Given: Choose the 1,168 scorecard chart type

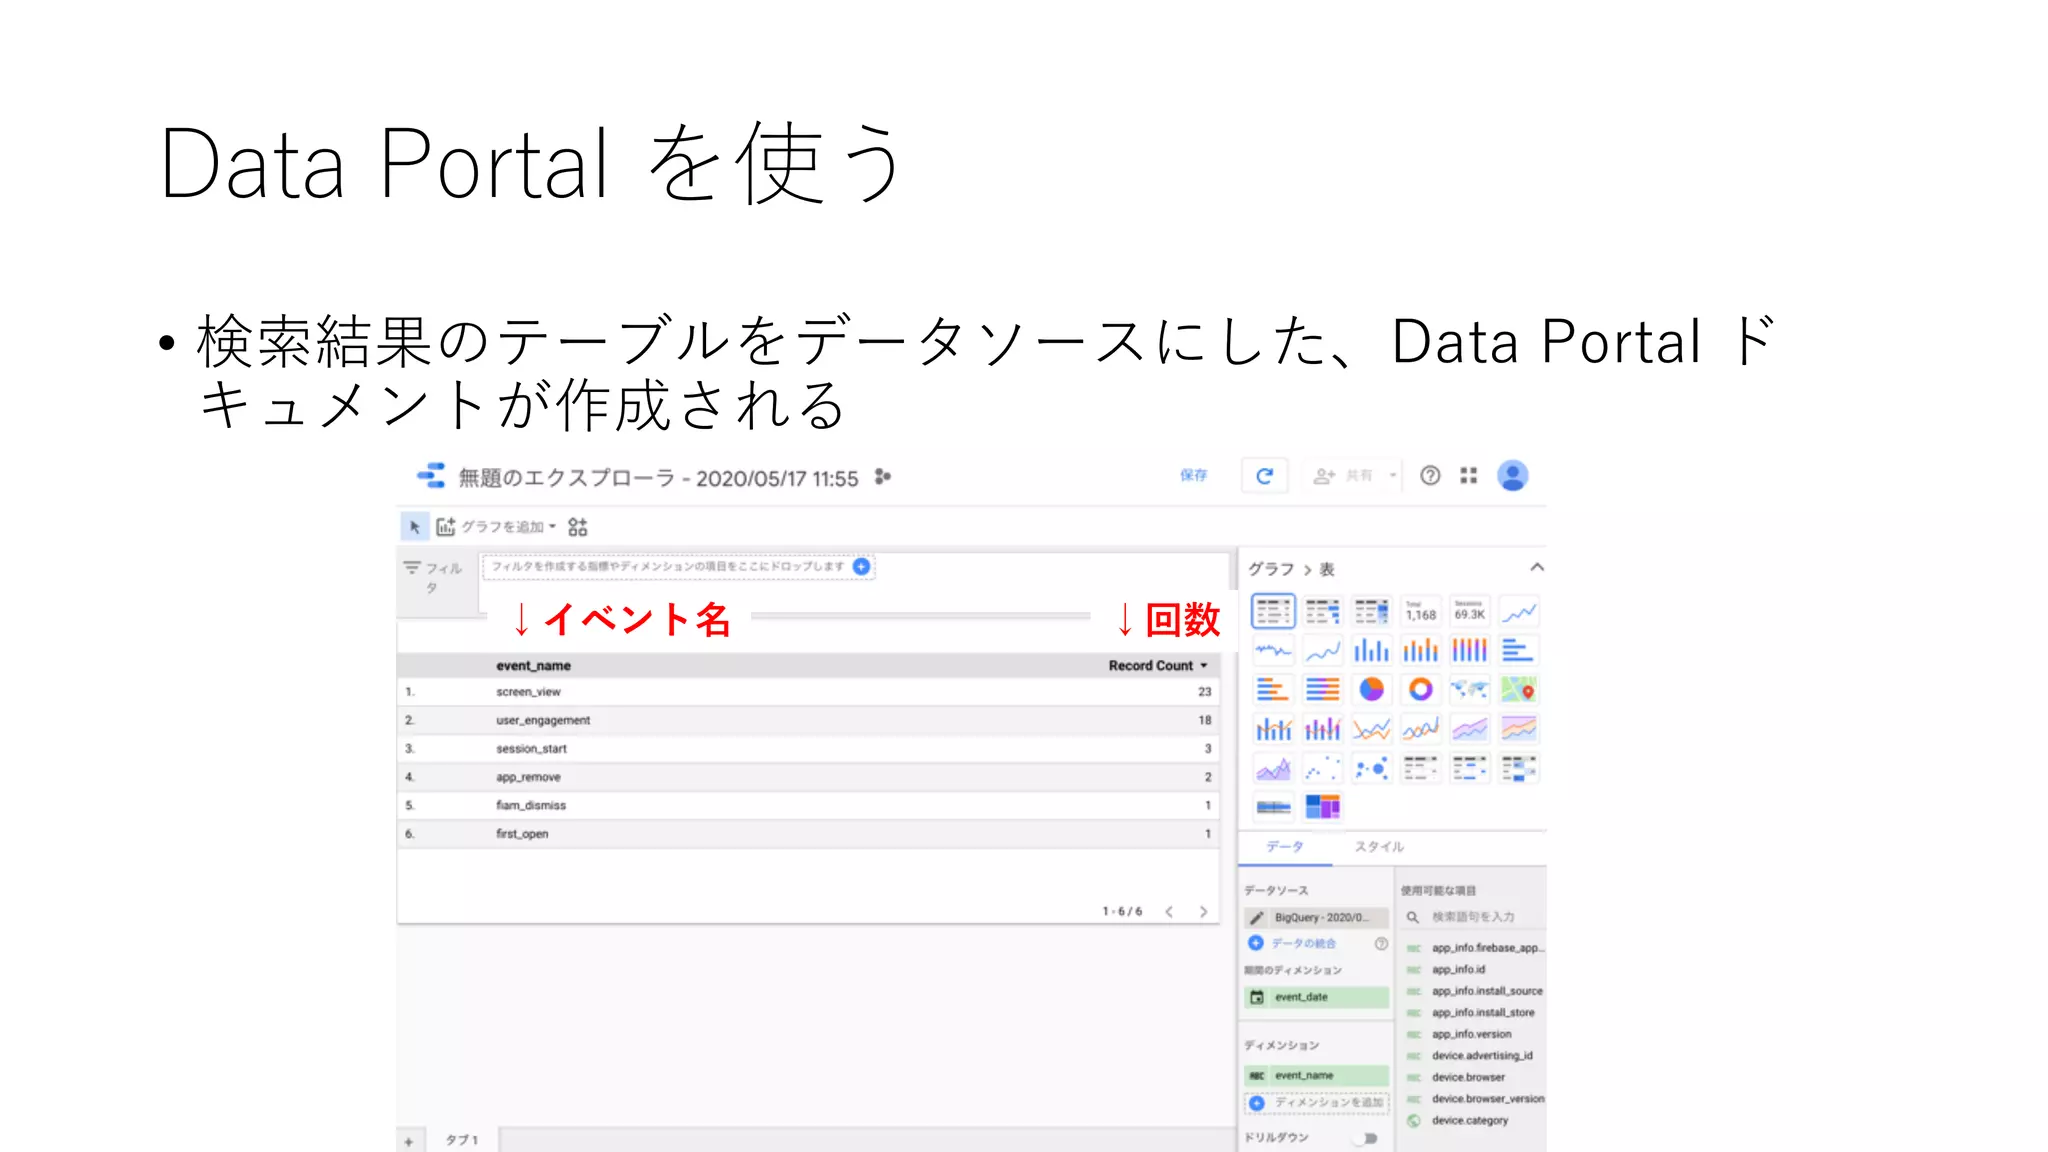Looking at the screenshot, I should click(x=1420, y=611).
